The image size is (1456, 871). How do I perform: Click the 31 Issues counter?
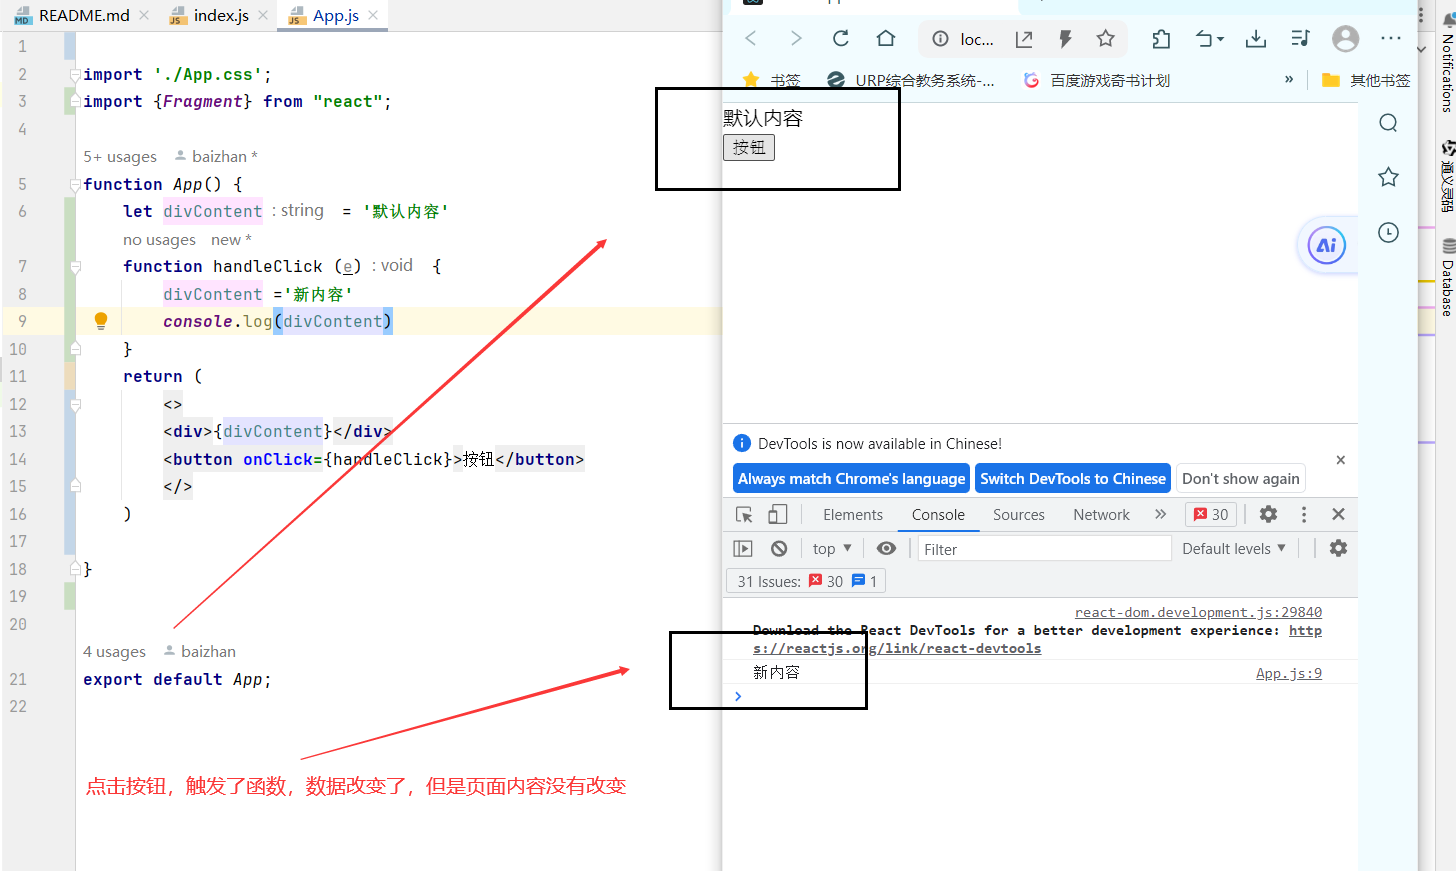[x=806, y=581]
